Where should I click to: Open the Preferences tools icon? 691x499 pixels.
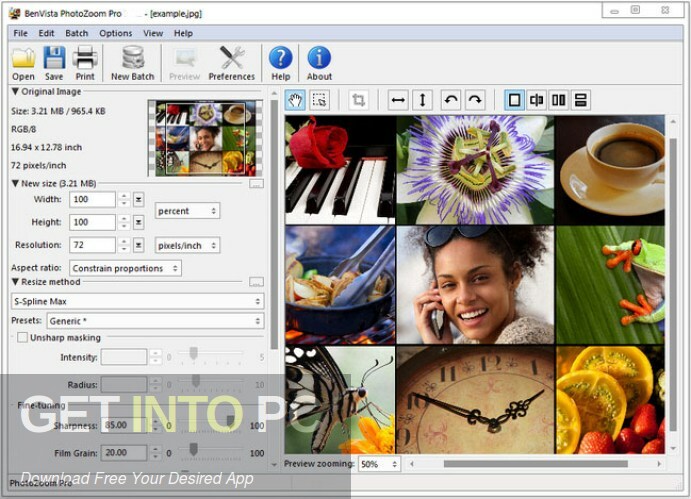coord(232,63)
